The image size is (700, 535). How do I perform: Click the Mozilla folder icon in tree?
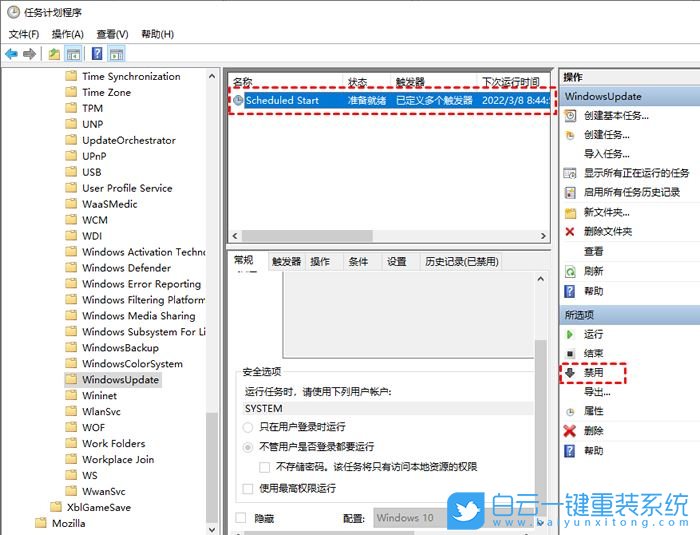click(41, 523)
